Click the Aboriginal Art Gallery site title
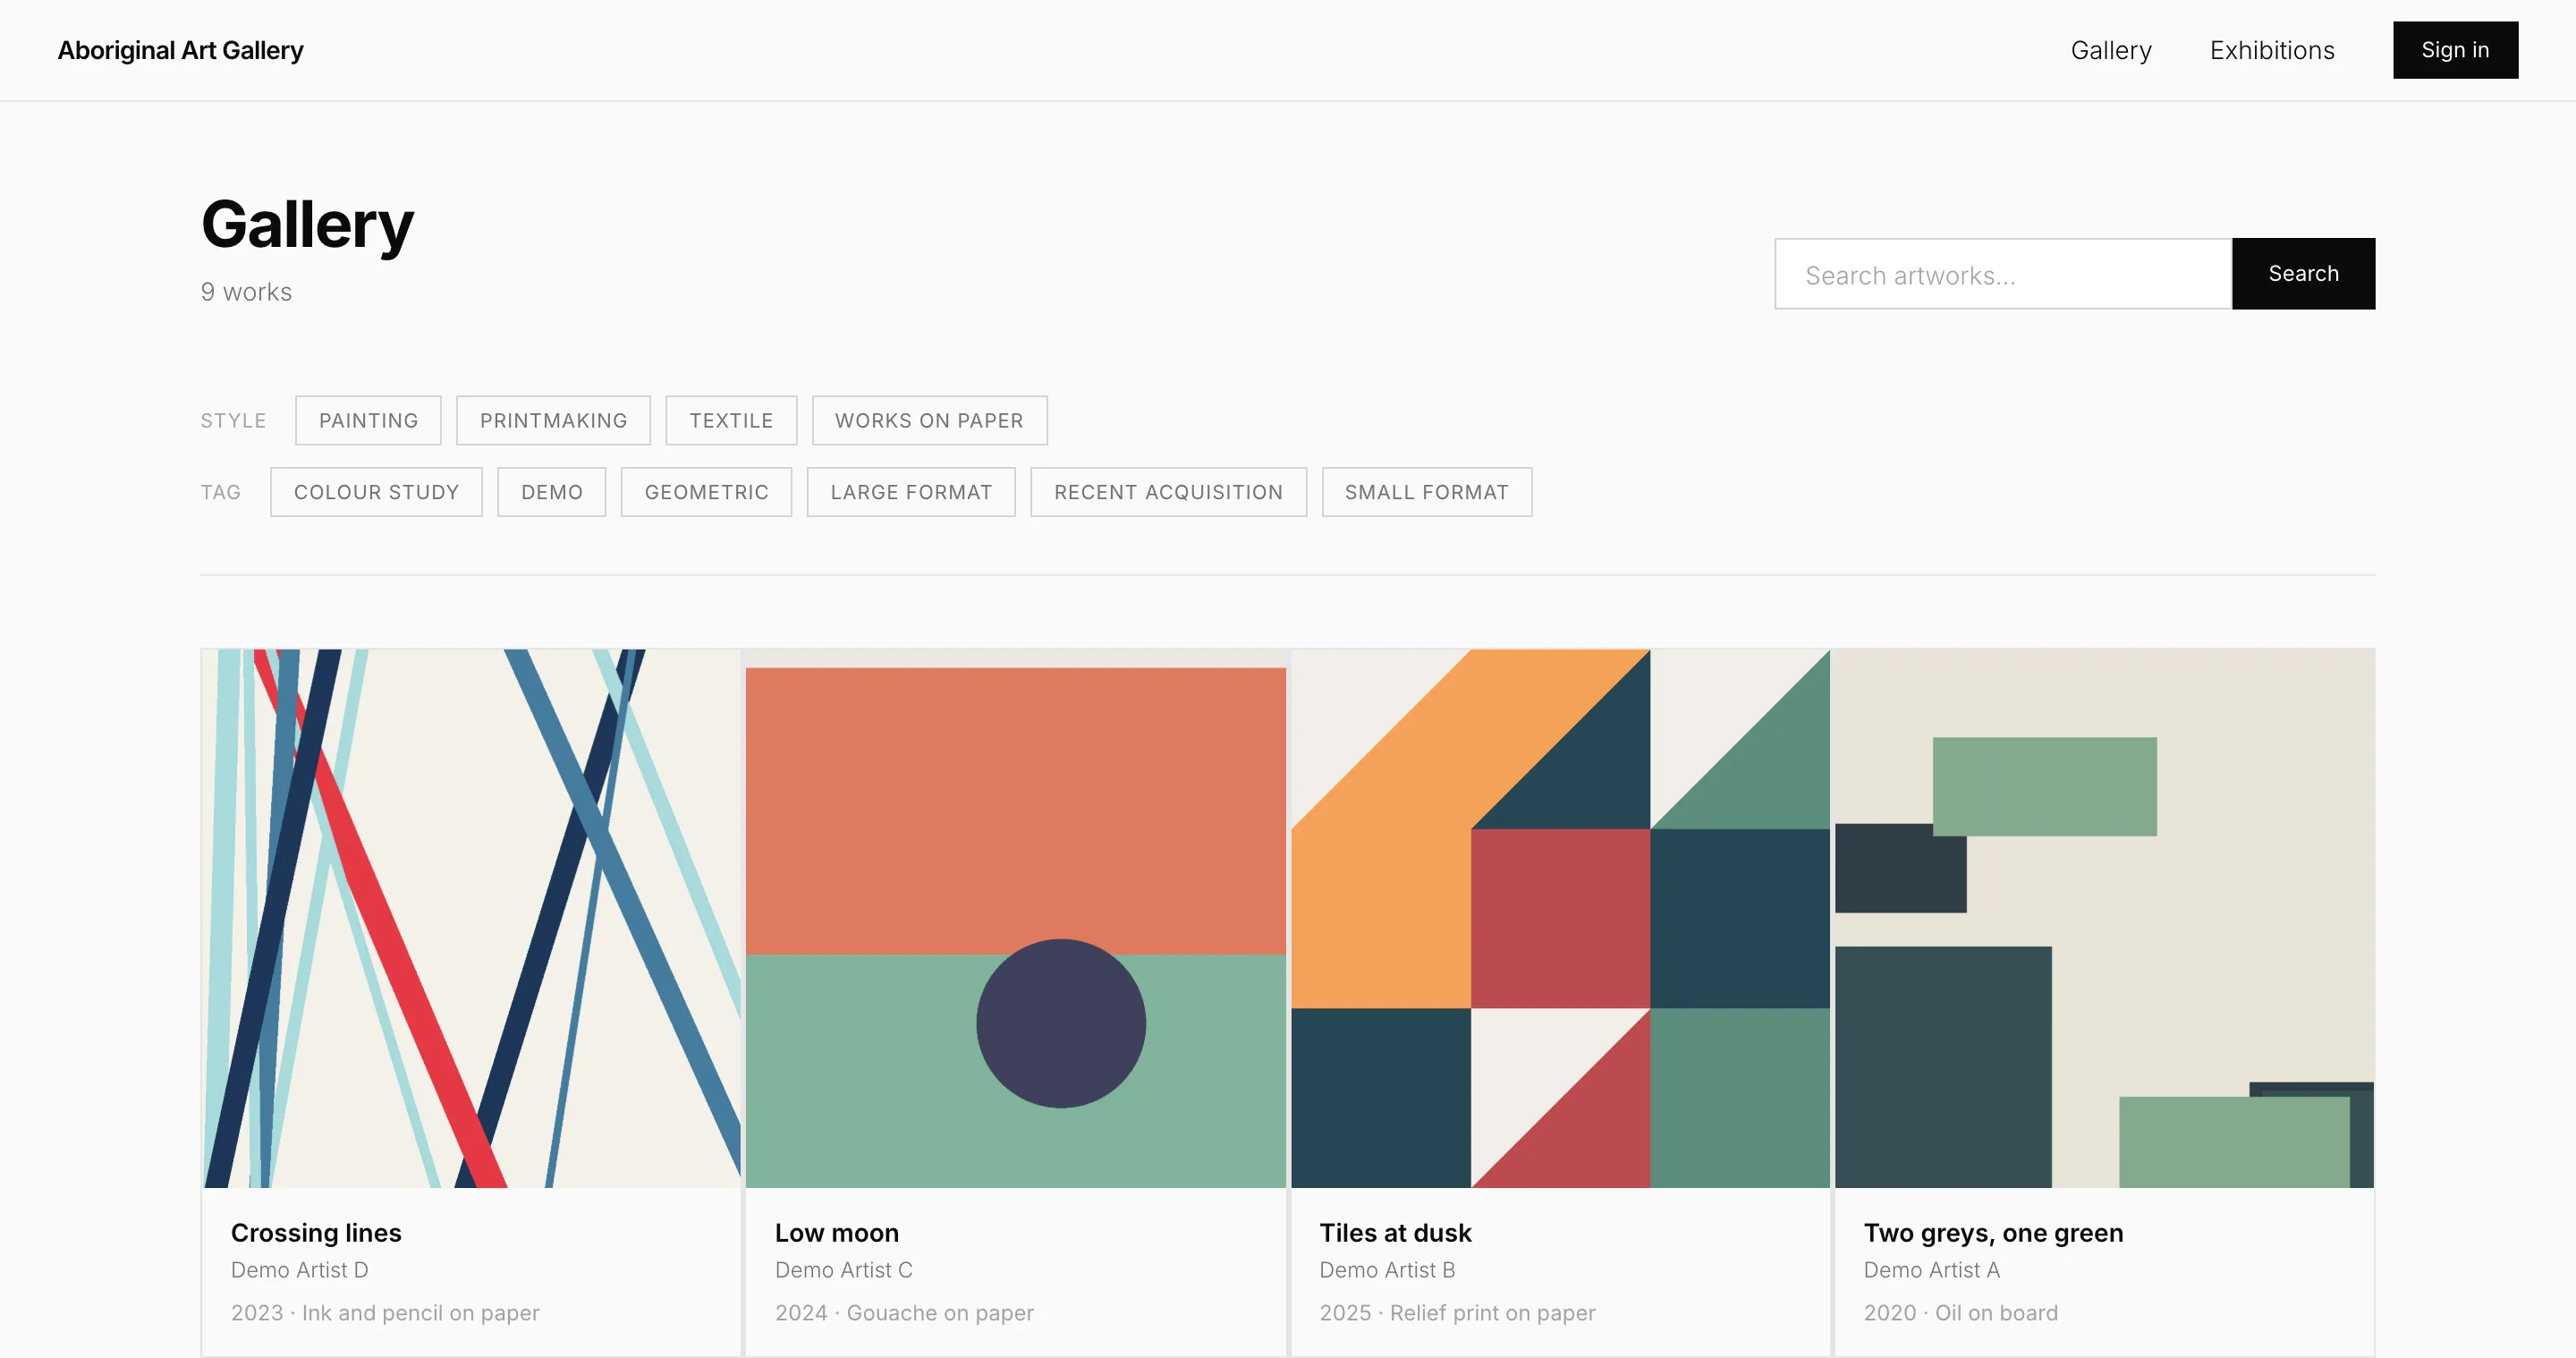This screenshot has height=1358, width=2576. point(180,50)
